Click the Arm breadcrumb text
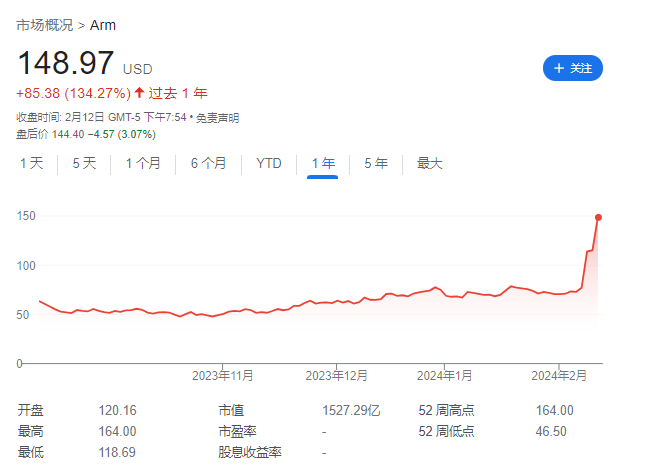 103,26
